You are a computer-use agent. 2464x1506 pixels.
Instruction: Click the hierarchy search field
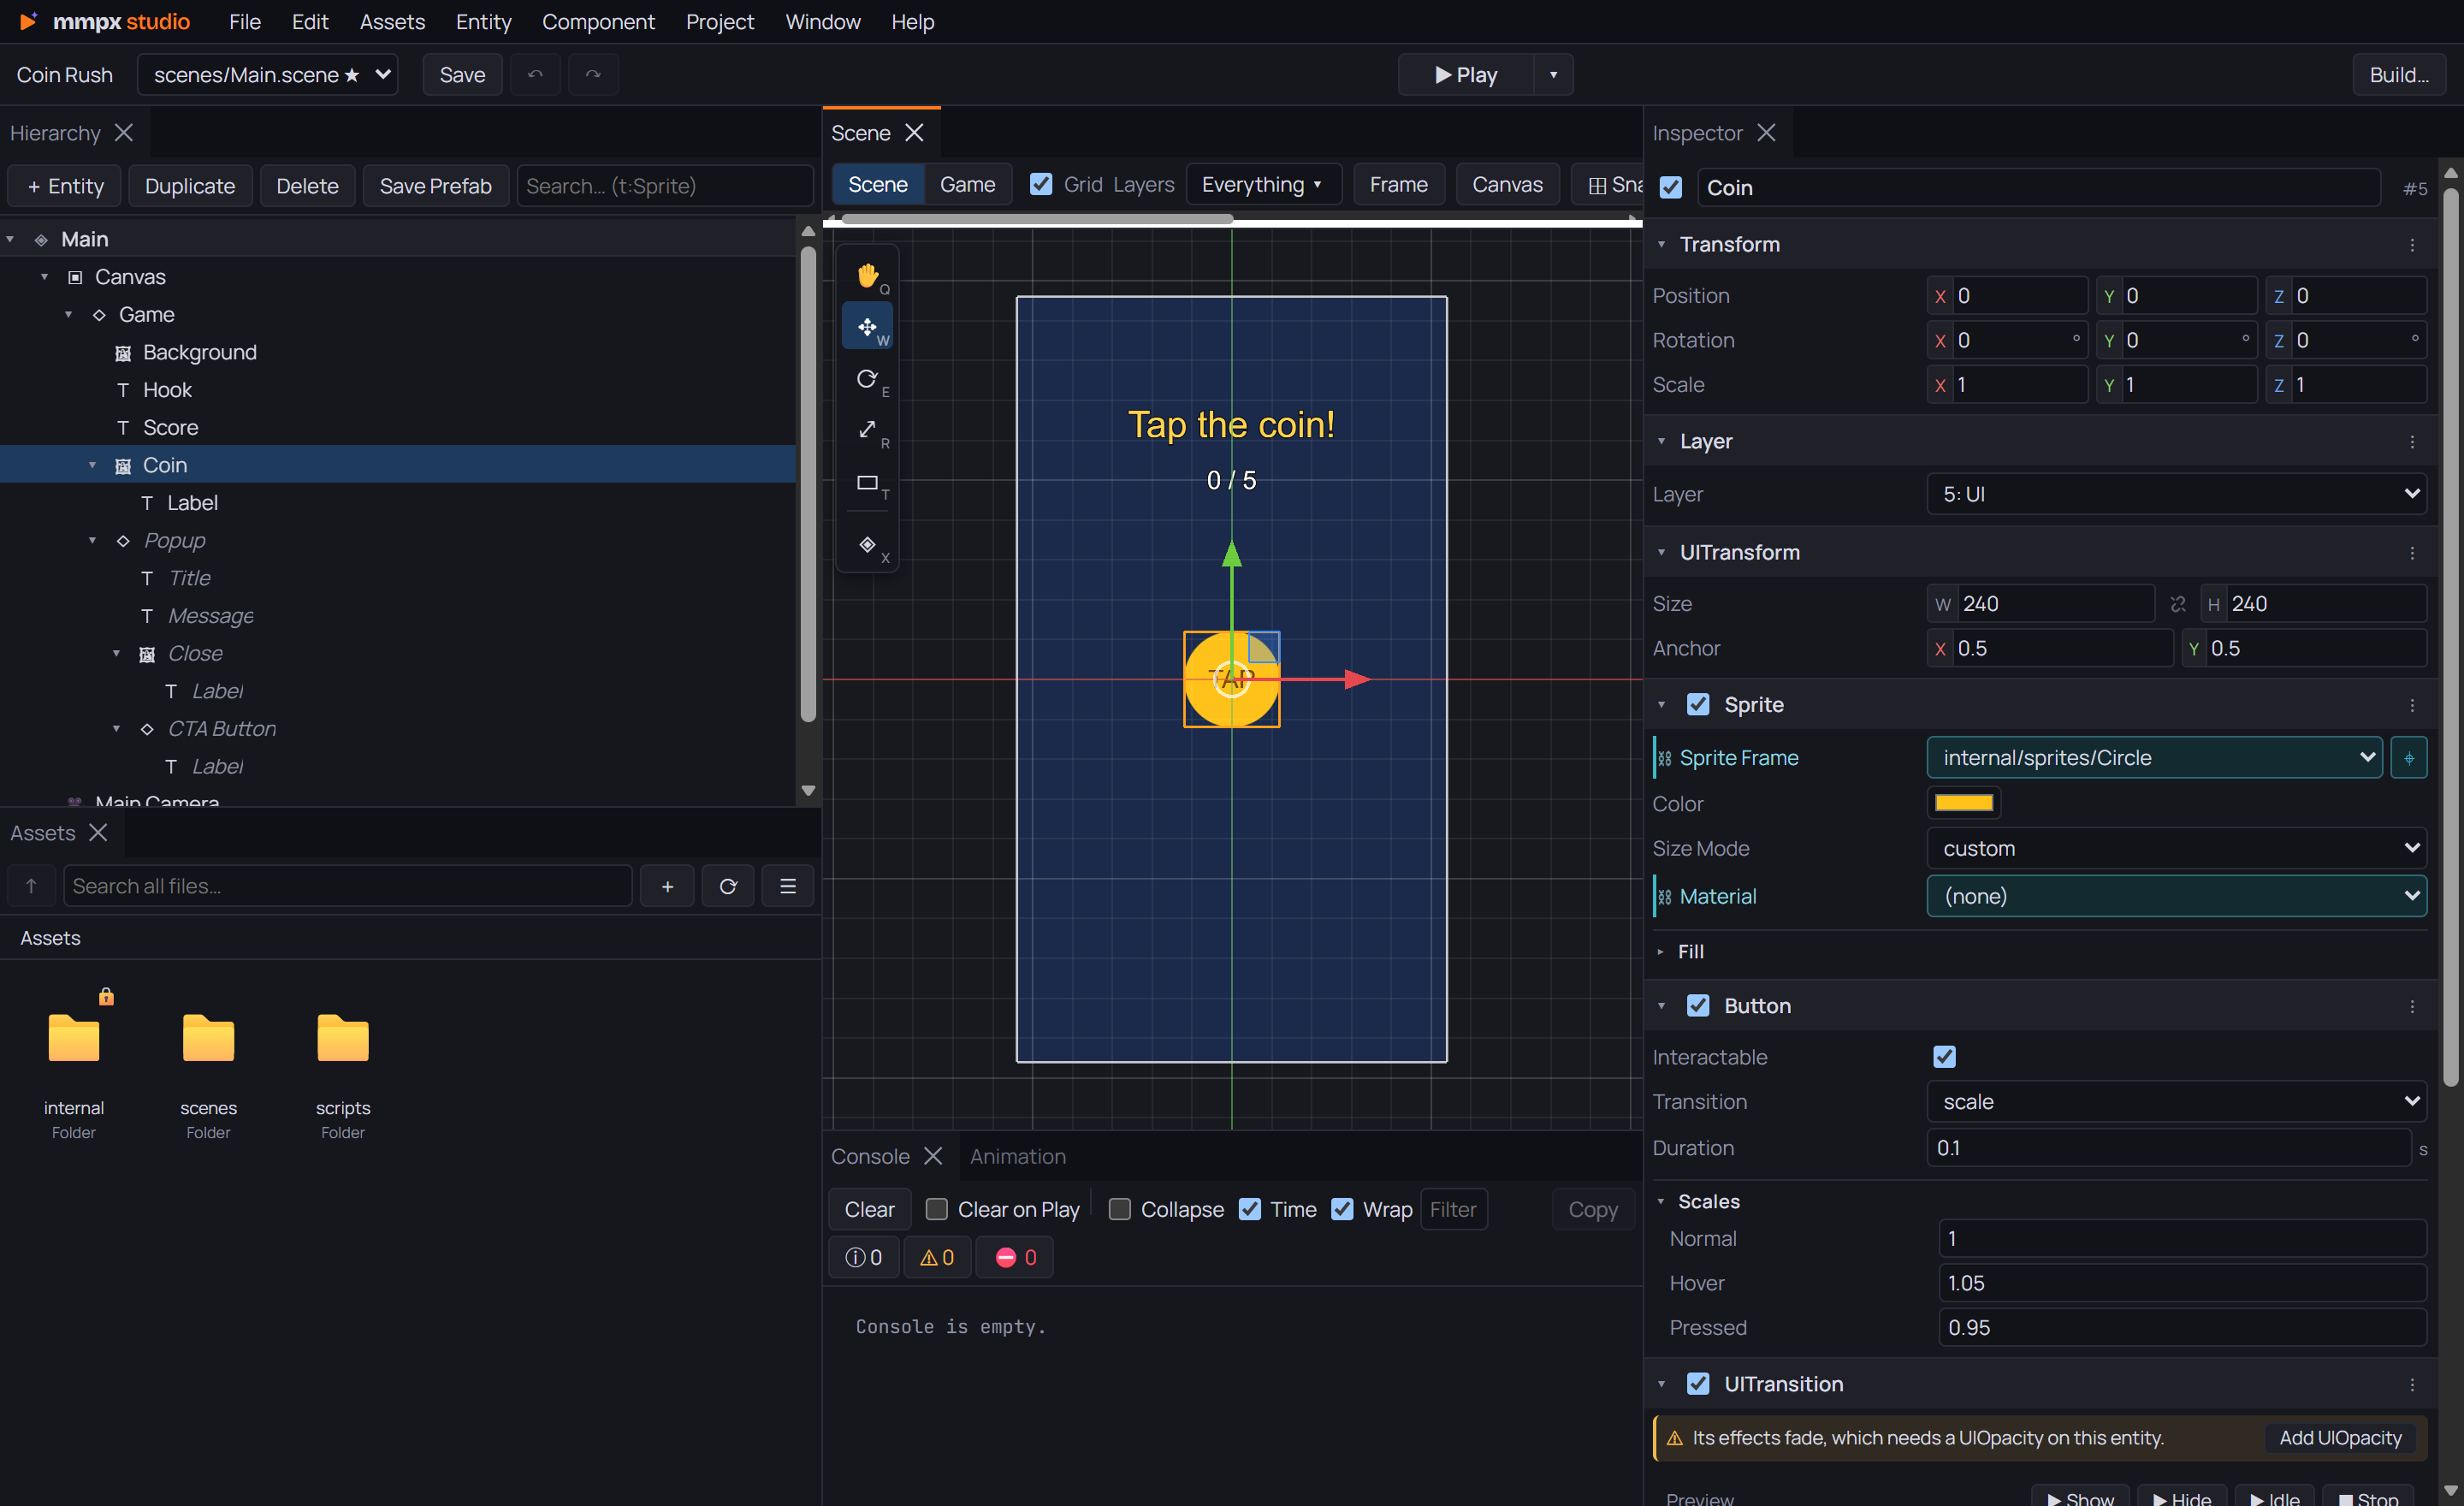point(665,186)
